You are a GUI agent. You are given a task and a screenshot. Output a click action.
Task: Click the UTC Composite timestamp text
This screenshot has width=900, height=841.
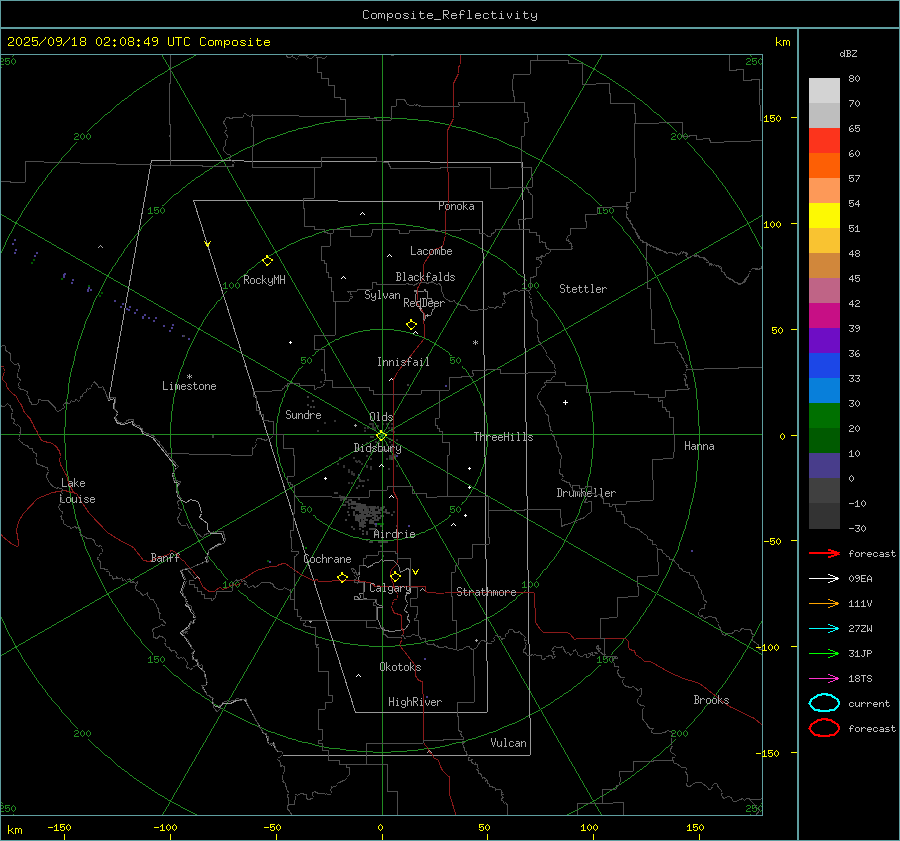[138, 42]
